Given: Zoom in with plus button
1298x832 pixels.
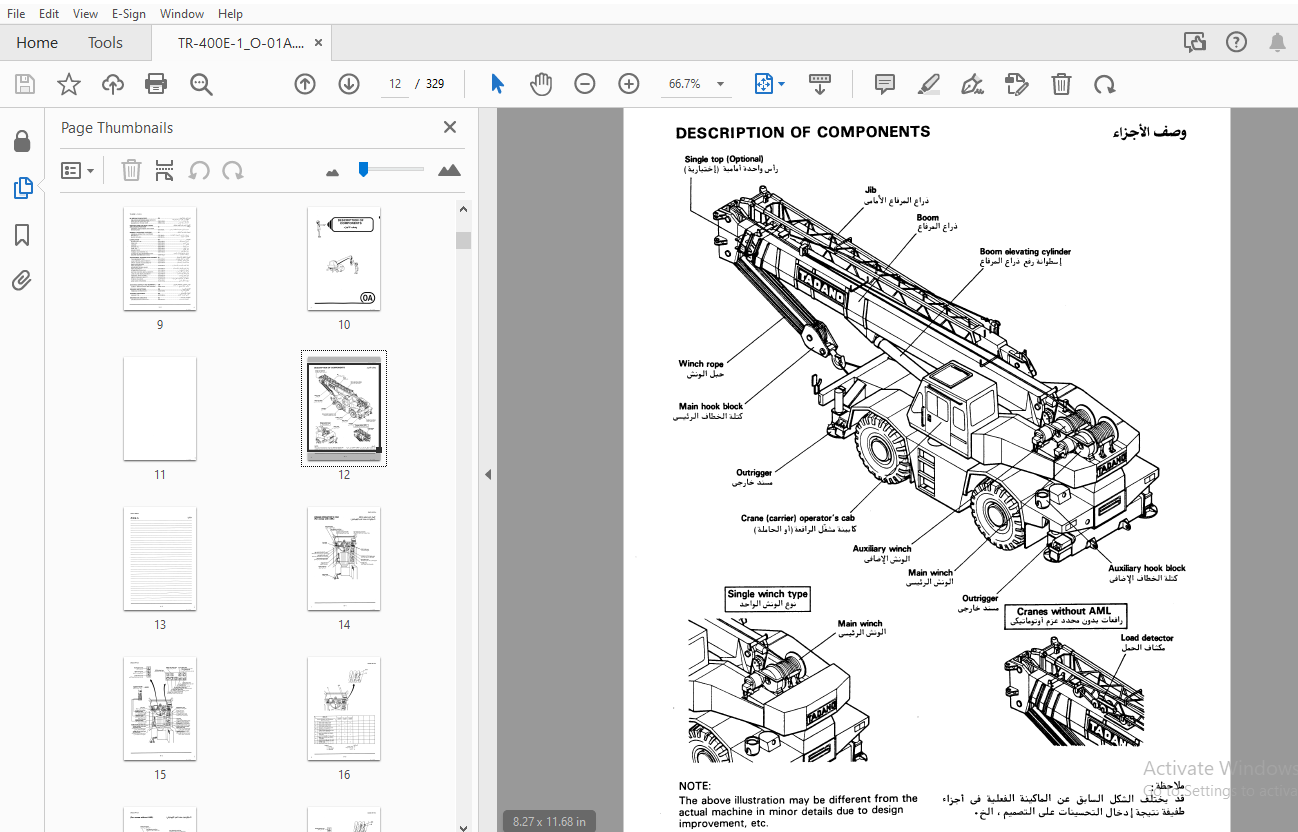Looking at the screenshot, I should point(629,84).
